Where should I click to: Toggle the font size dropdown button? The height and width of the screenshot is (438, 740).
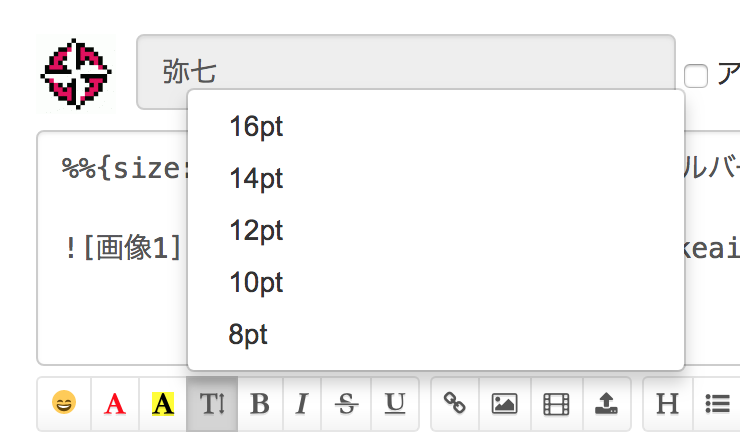tap(213, 404)
